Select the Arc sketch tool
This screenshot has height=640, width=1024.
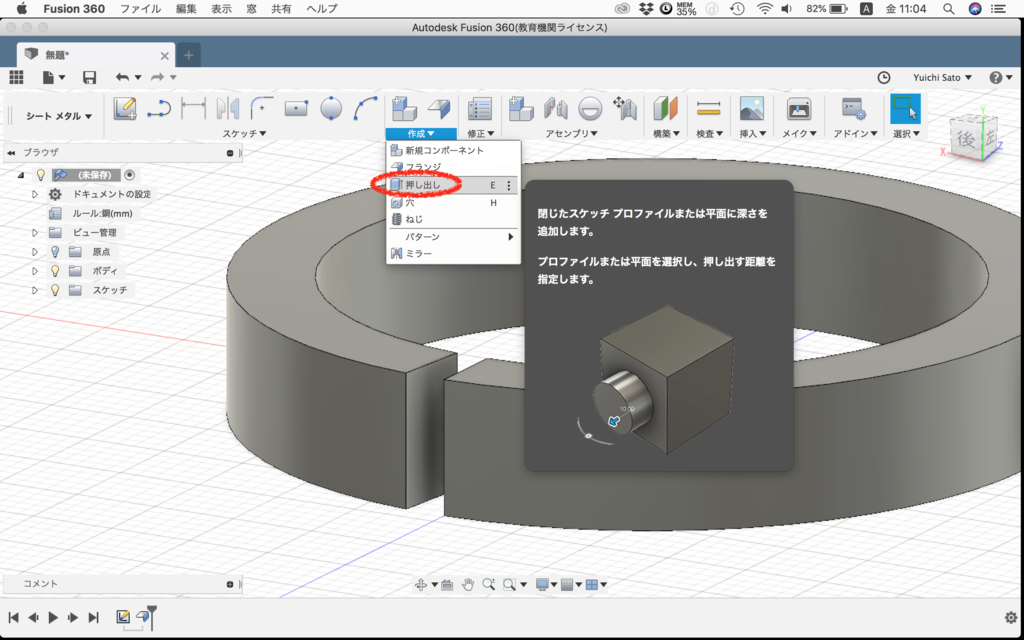pyautogui.click(x=365, y=108)
